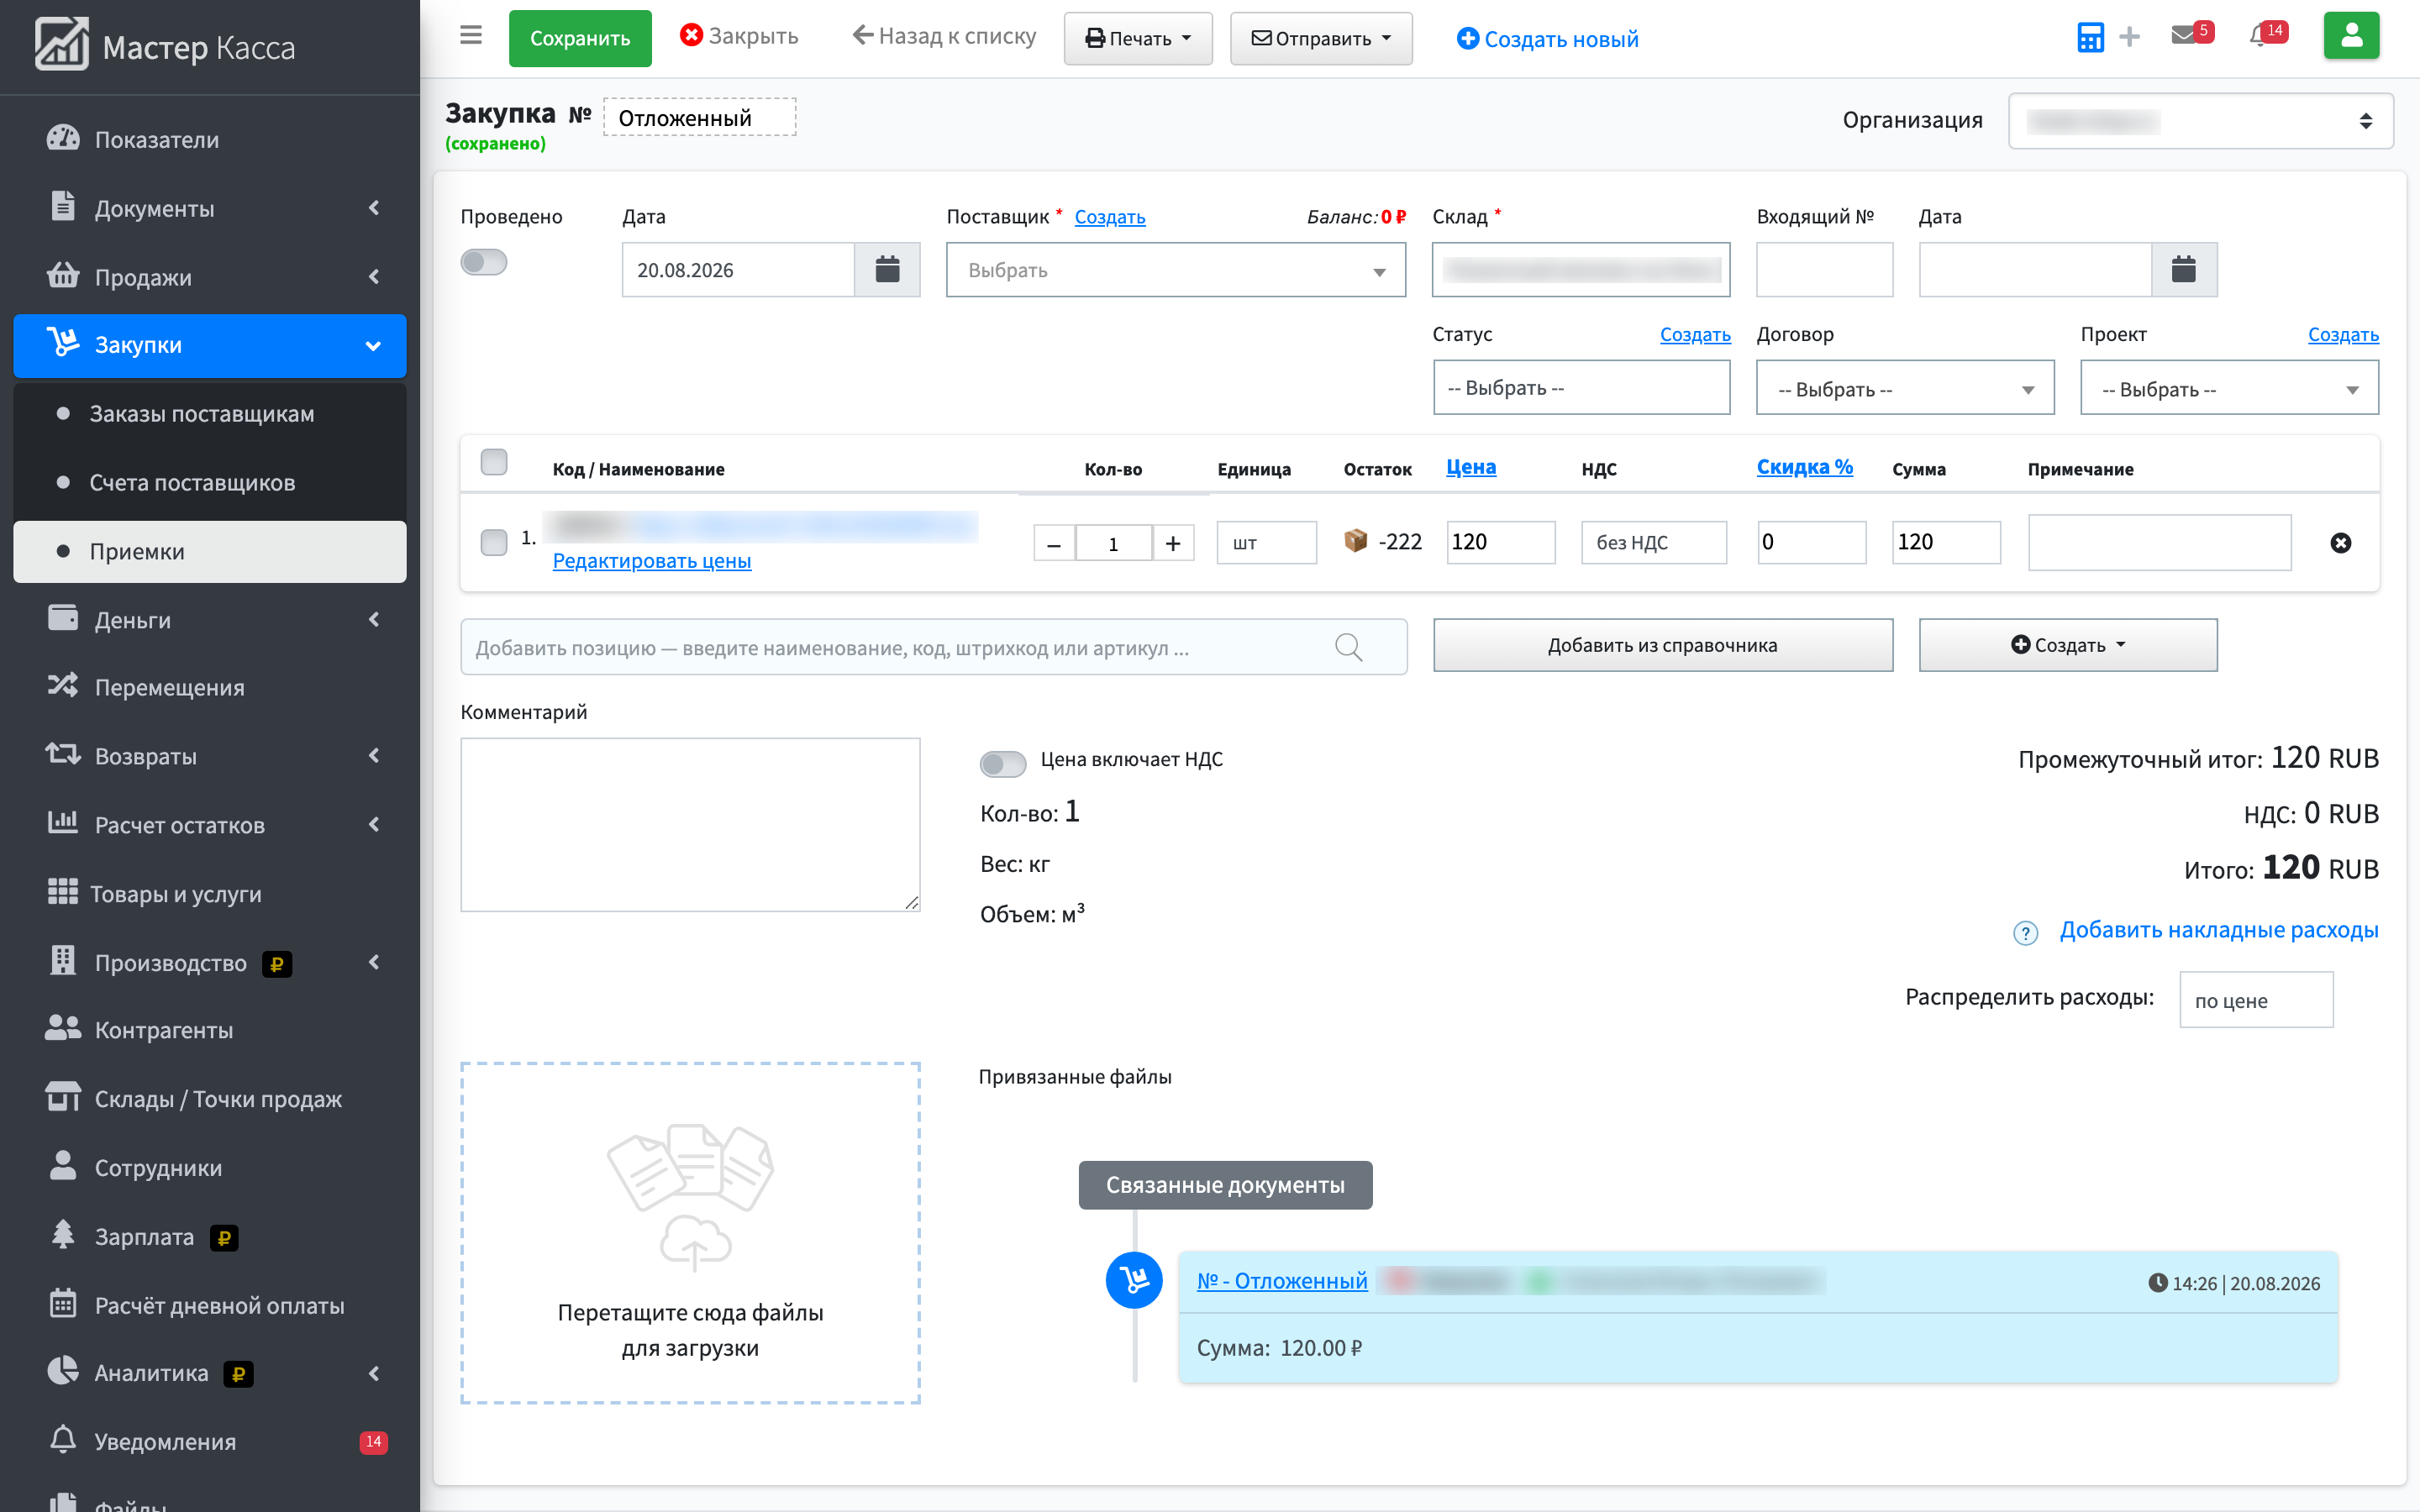Click into the Комментарий text area
Screen dimensions: 2420x1512
coord(690,825)
